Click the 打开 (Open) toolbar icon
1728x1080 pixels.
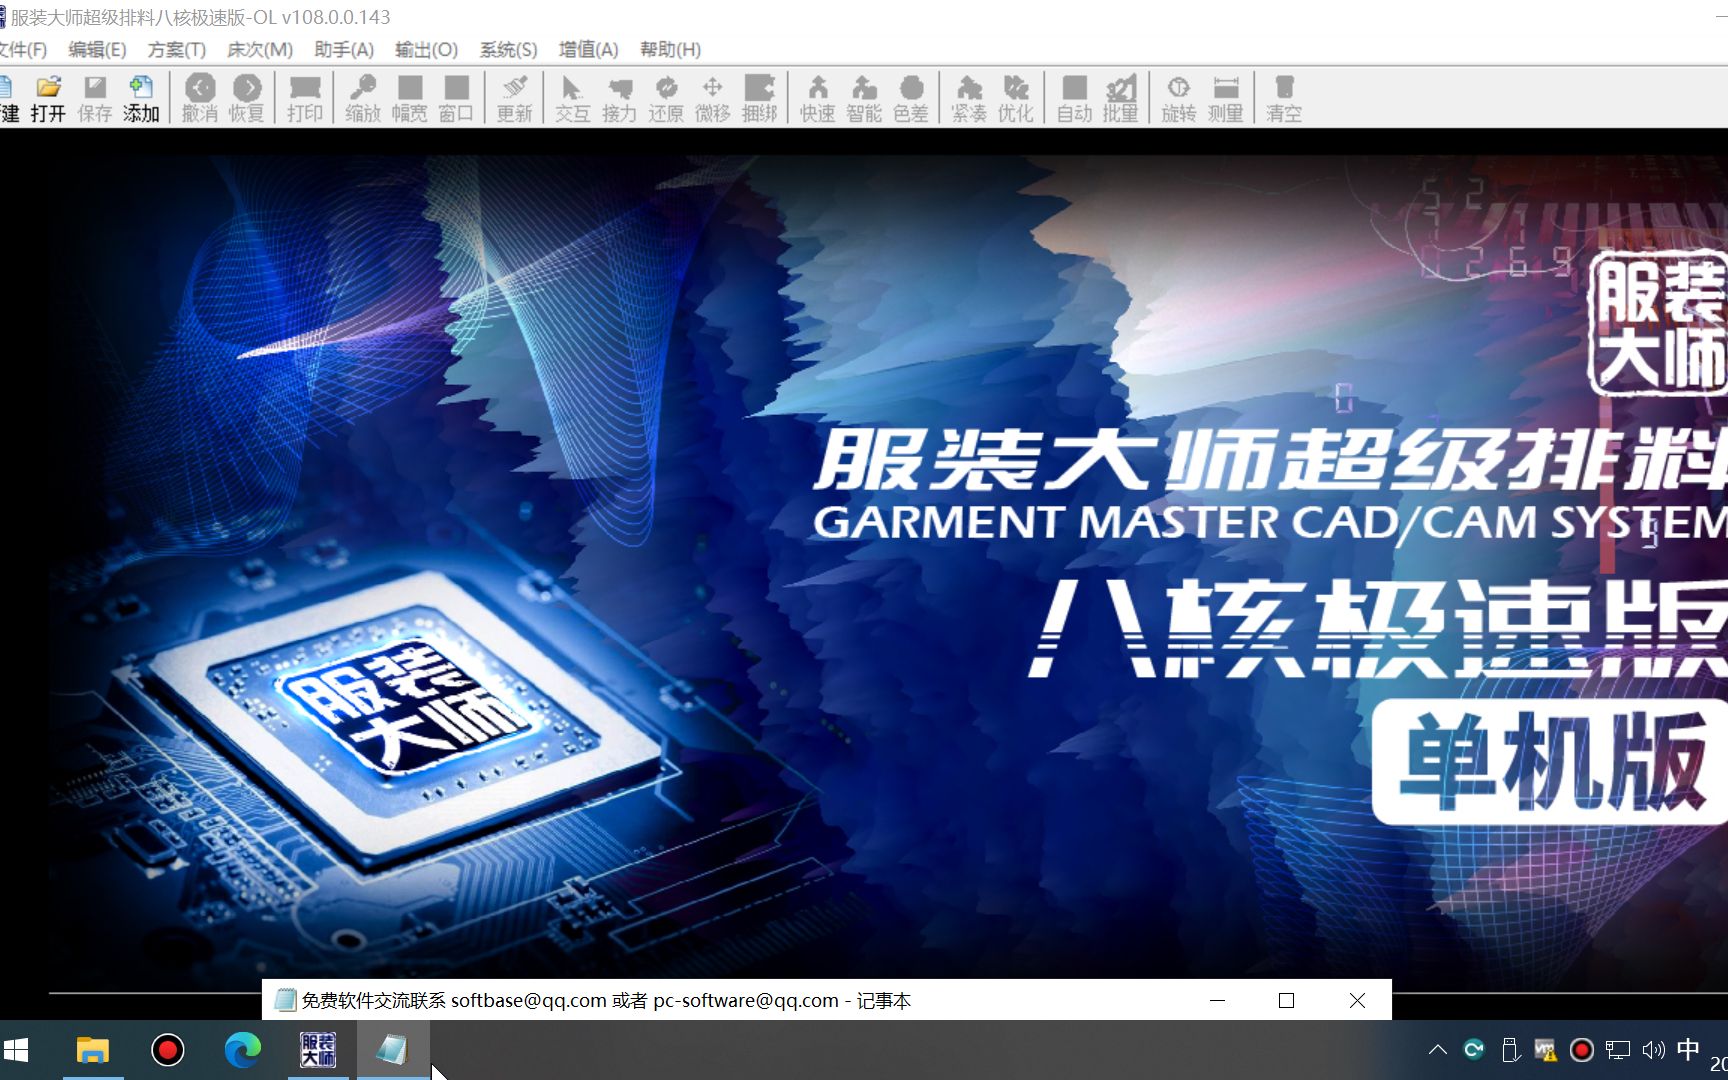point(48,98)
